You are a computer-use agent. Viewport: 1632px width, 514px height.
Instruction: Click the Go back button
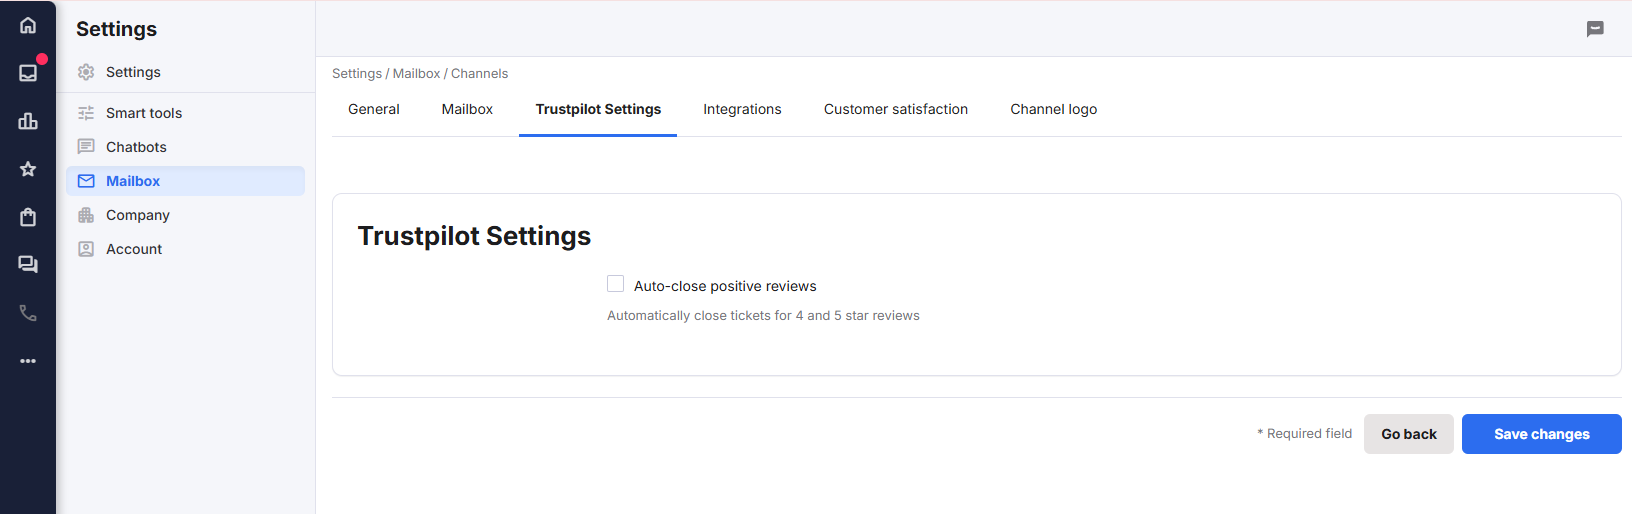(1409, 434)
